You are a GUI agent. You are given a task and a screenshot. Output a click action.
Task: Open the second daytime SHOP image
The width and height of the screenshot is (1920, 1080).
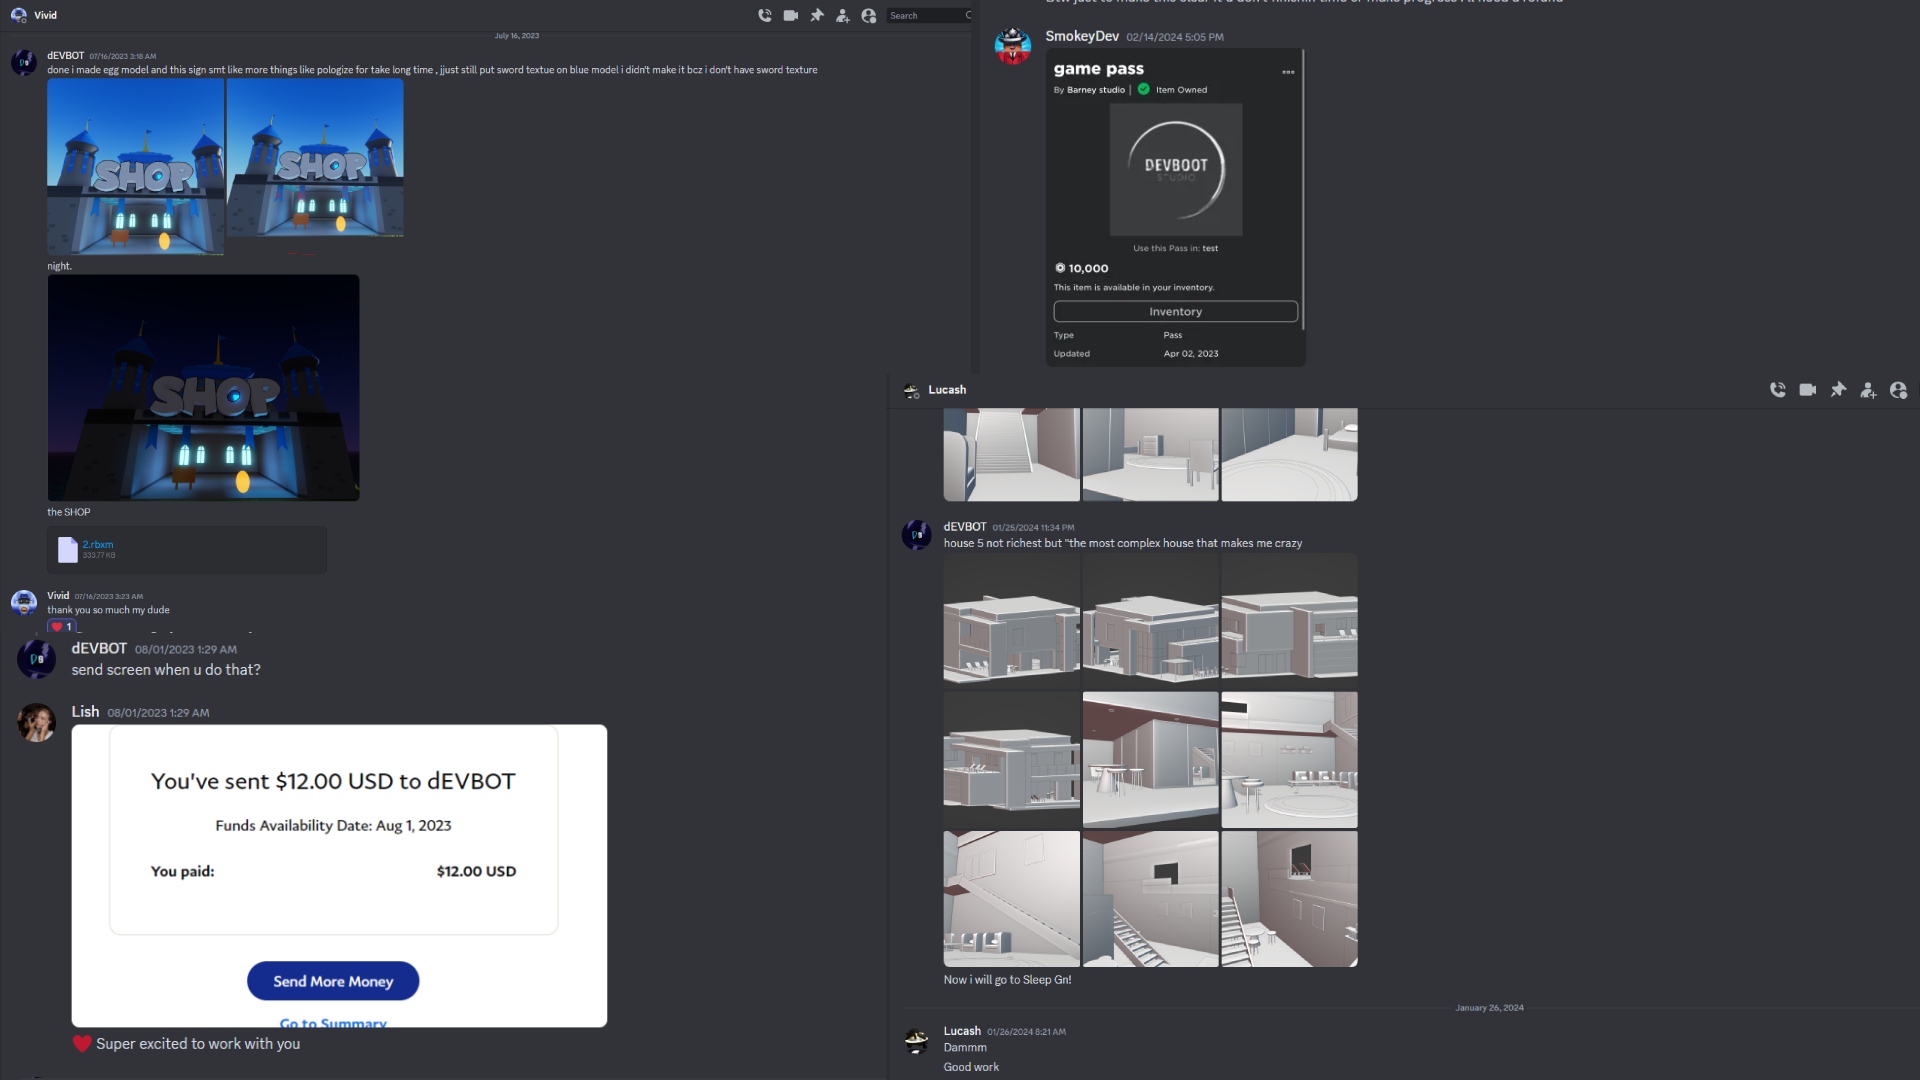315,157
